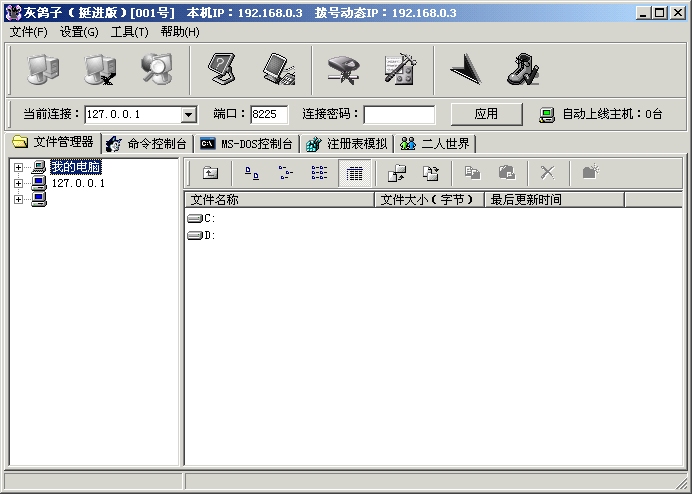Image resolution: width=692 pixels, height=494 pixels.
Task: Click the delete X icon in file toolbar
Action: 547,173
